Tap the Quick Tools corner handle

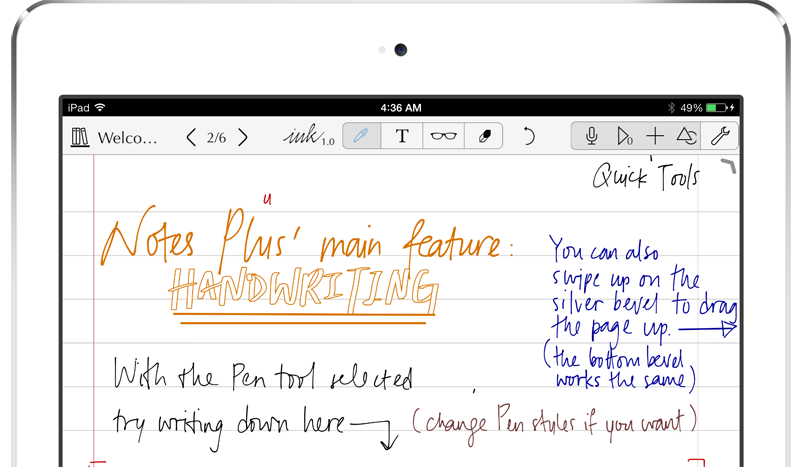pos(729,166)
